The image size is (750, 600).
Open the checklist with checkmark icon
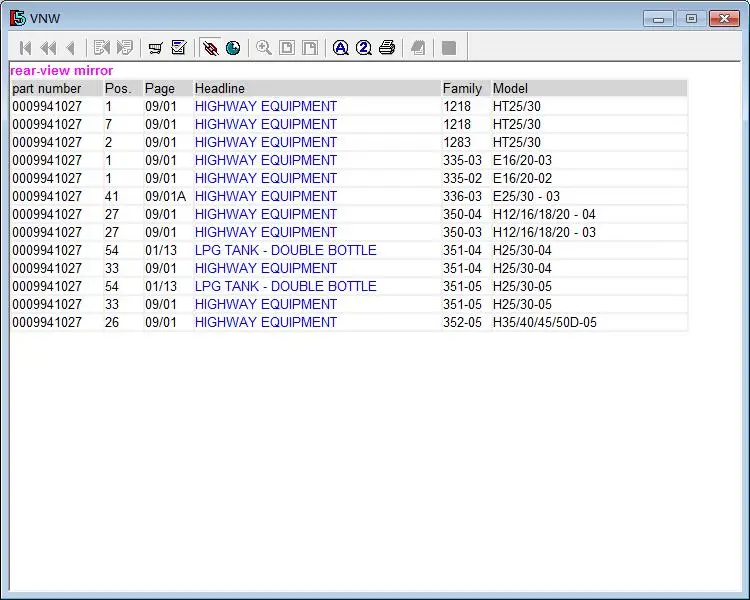point(178,48)
